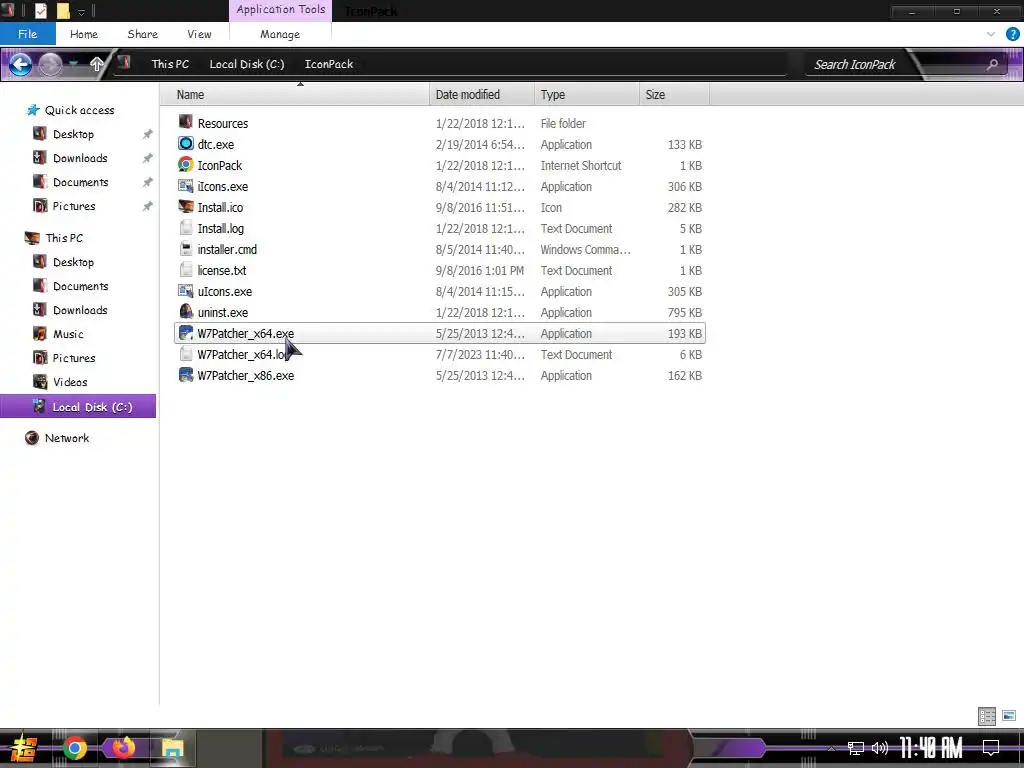Image resolution: width=1024 pixels, height=768 pixels.
Task: Open Music under This PC
Action: coord(68,334)
